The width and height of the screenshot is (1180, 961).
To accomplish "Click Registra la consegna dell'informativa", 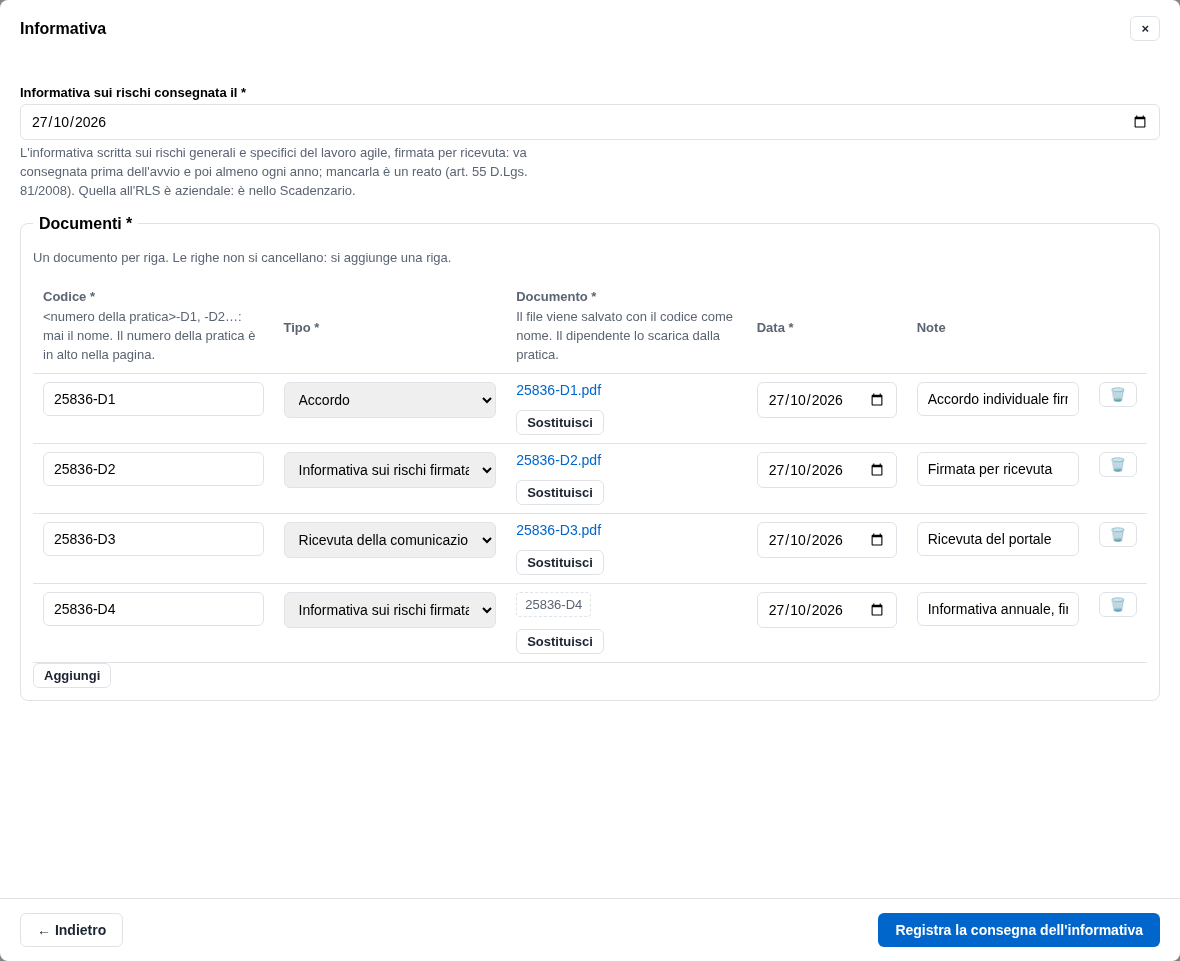I will (1018, 929).
